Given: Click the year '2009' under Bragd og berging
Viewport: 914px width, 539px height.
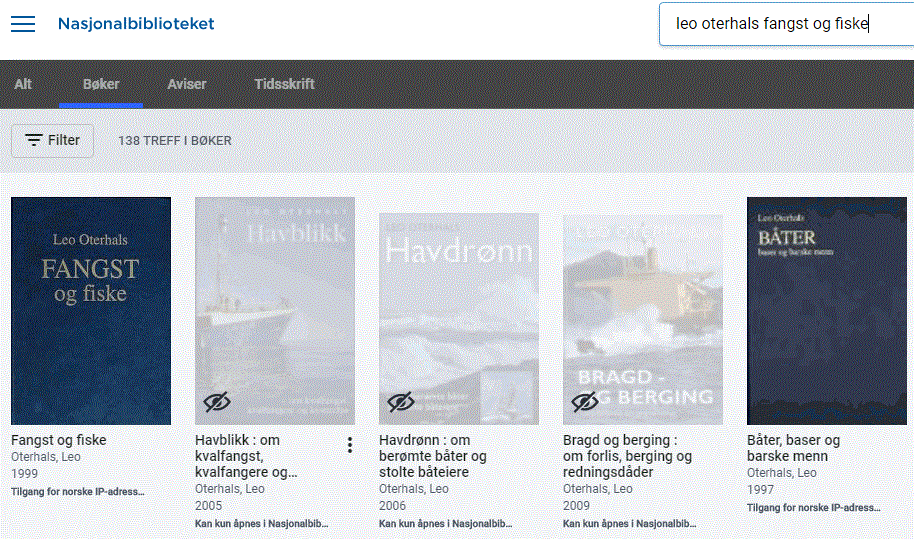Looking at the screenshot, I should pyautogui.click(x=576, y=506).
